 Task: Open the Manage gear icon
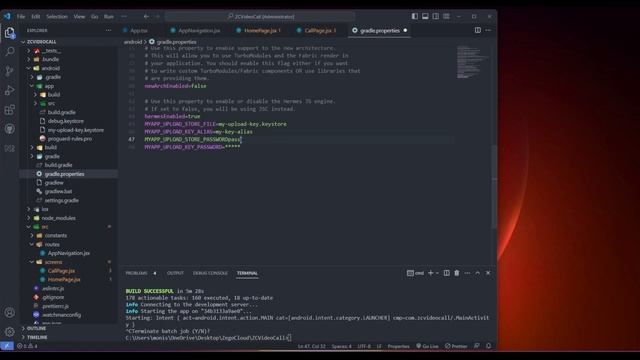click(x=10, y=331)
